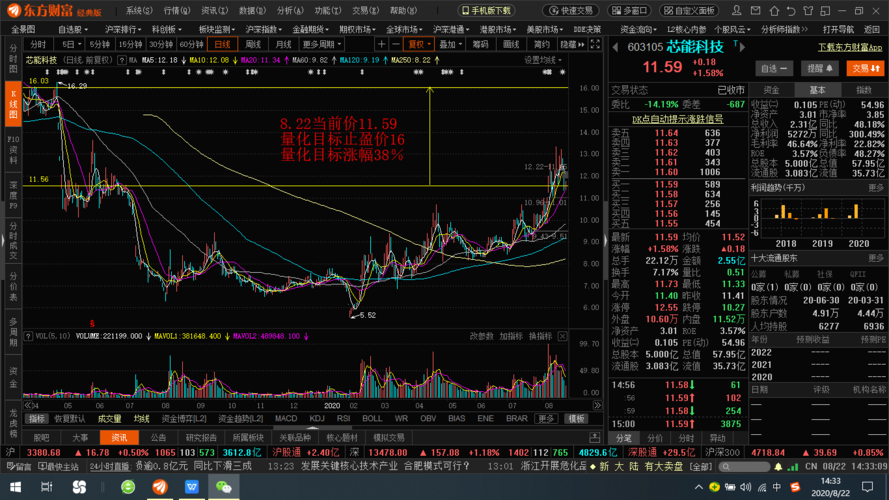Viewport: 889px width, 500px height.
Task: Click the undo back arrow icon
Action: coord(791,10)
